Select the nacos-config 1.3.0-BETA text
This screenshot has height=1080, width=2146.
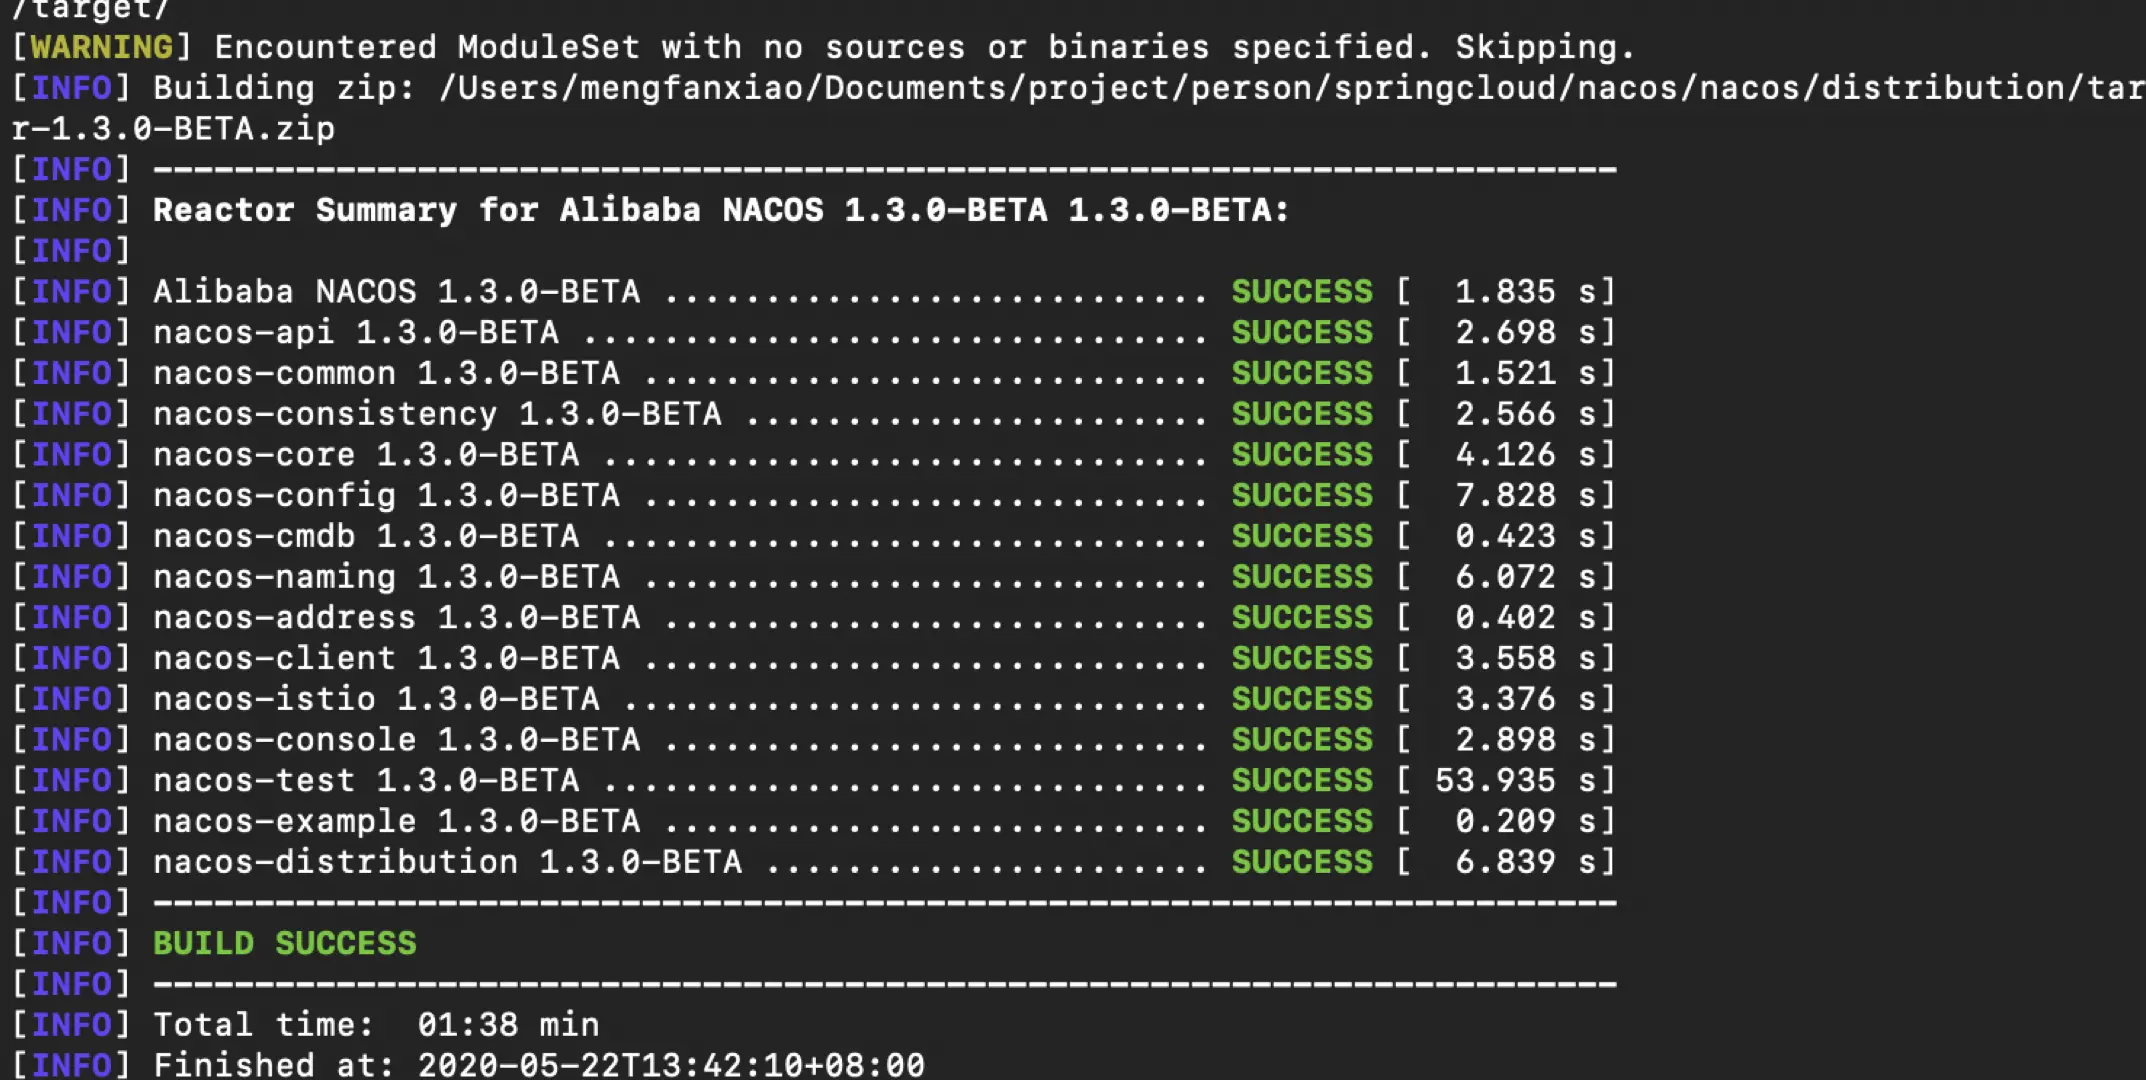coord(386,495)
